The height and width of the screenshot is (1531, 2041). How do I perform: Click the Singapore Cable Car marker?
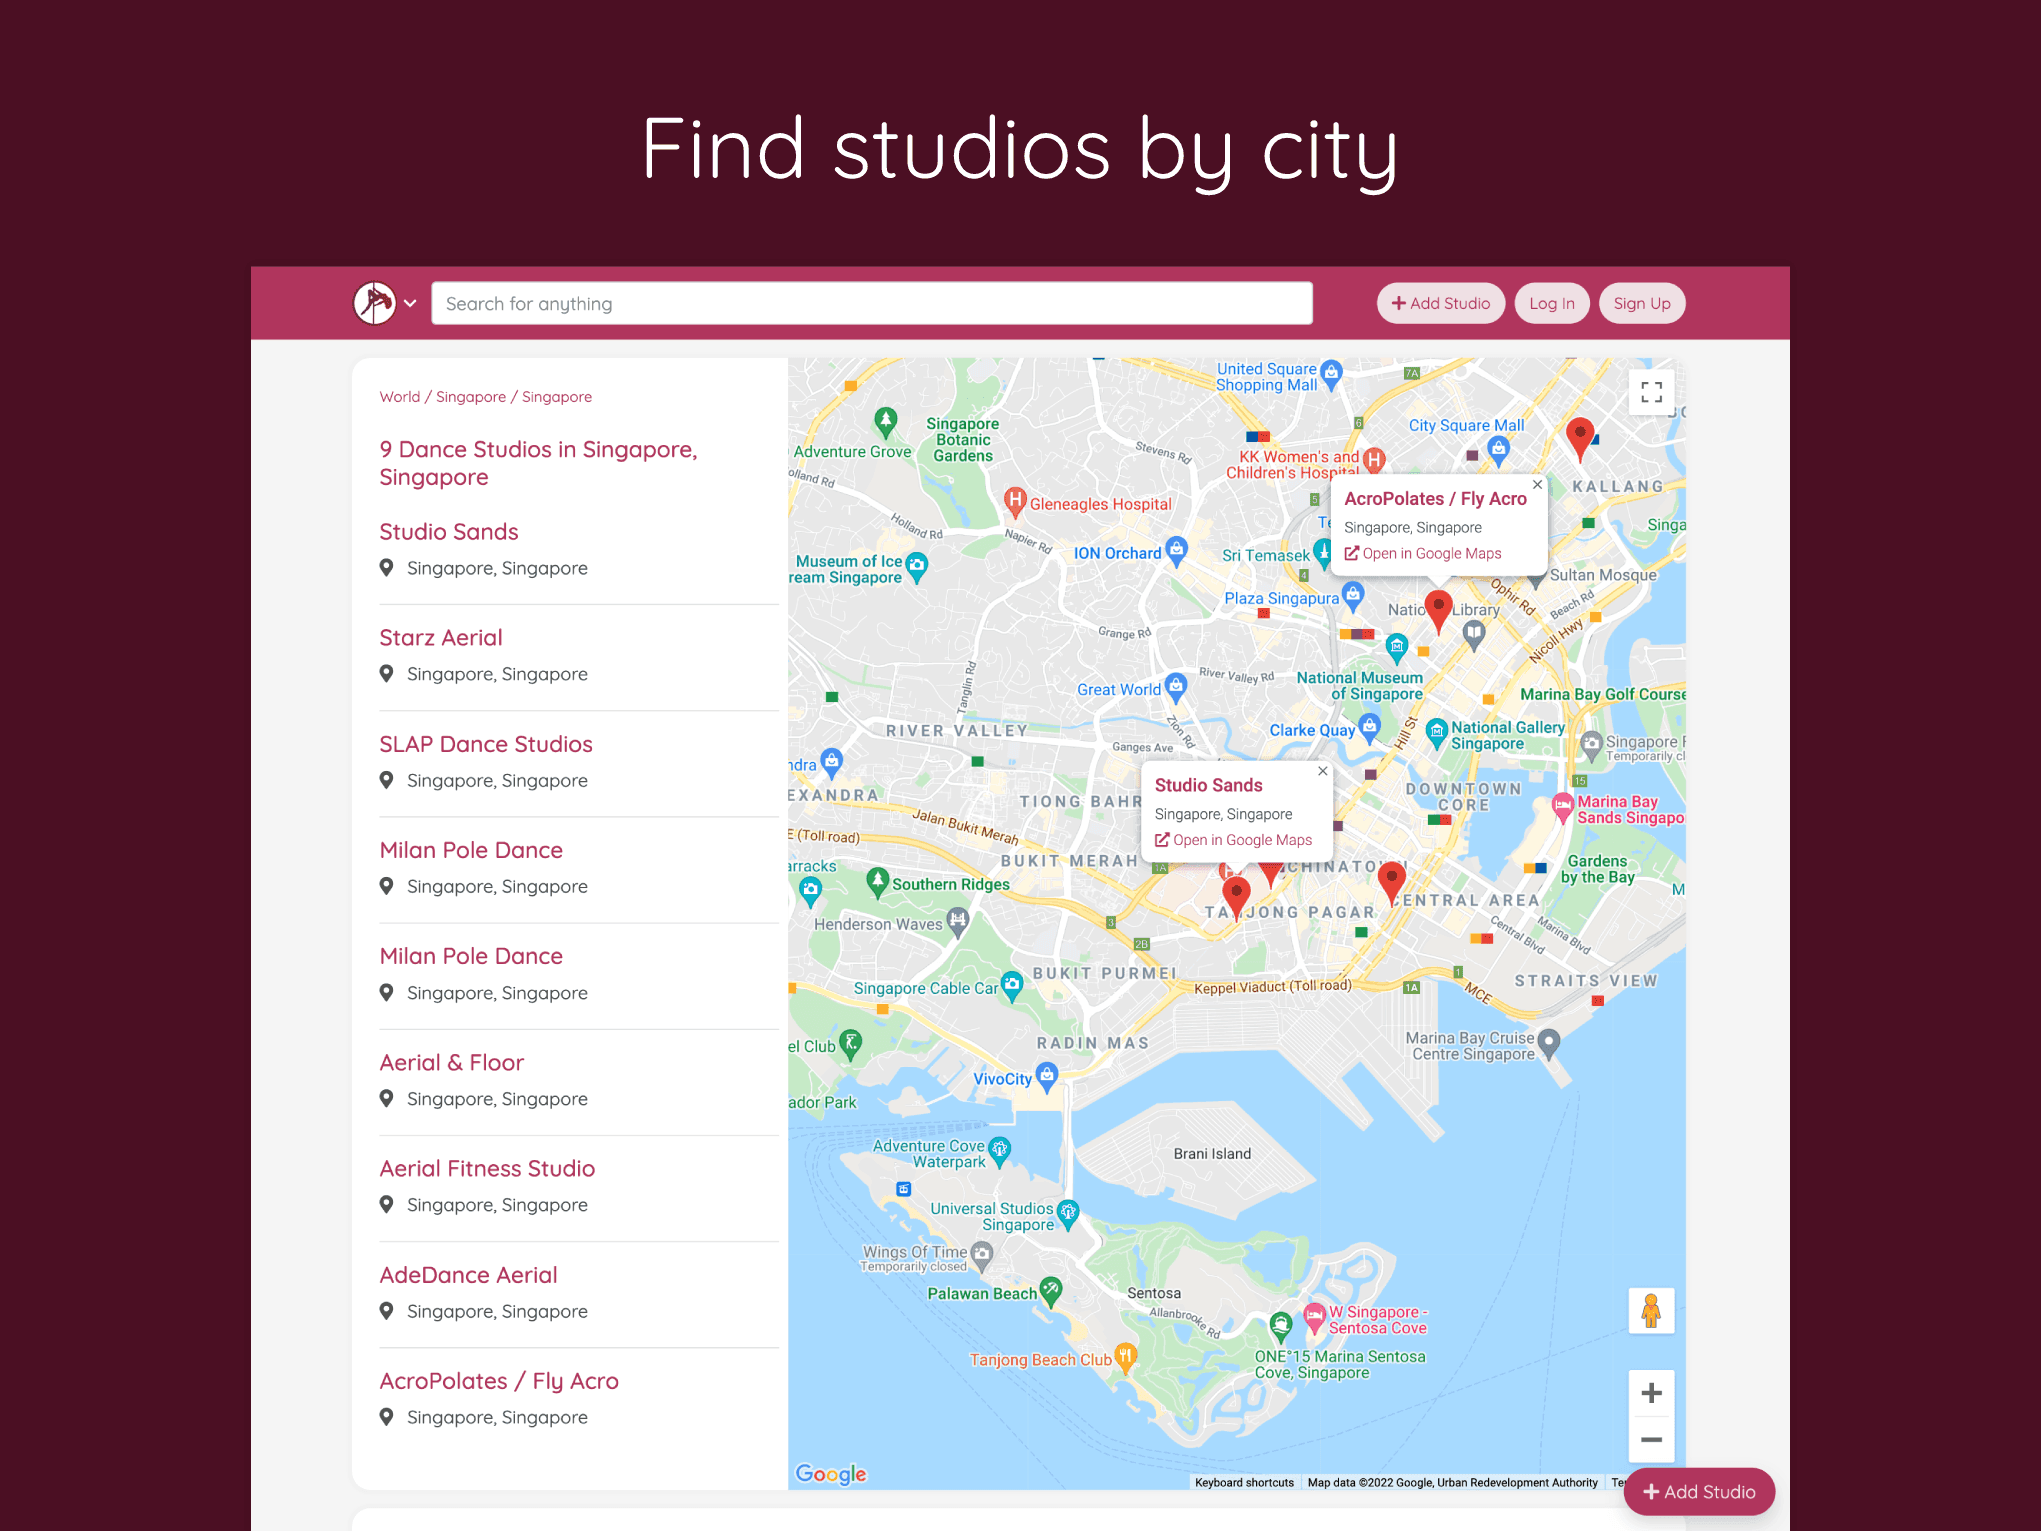click(1012, 984)
